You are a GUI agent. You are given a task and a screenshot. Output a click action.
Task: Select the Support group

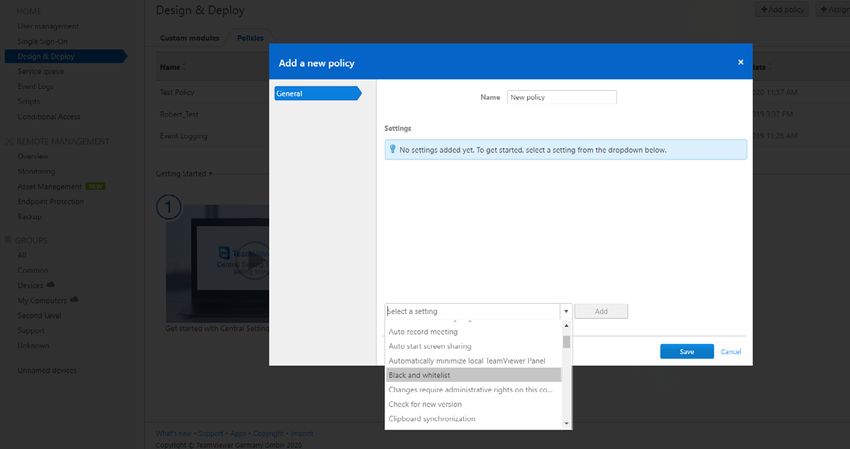[31, 330]
